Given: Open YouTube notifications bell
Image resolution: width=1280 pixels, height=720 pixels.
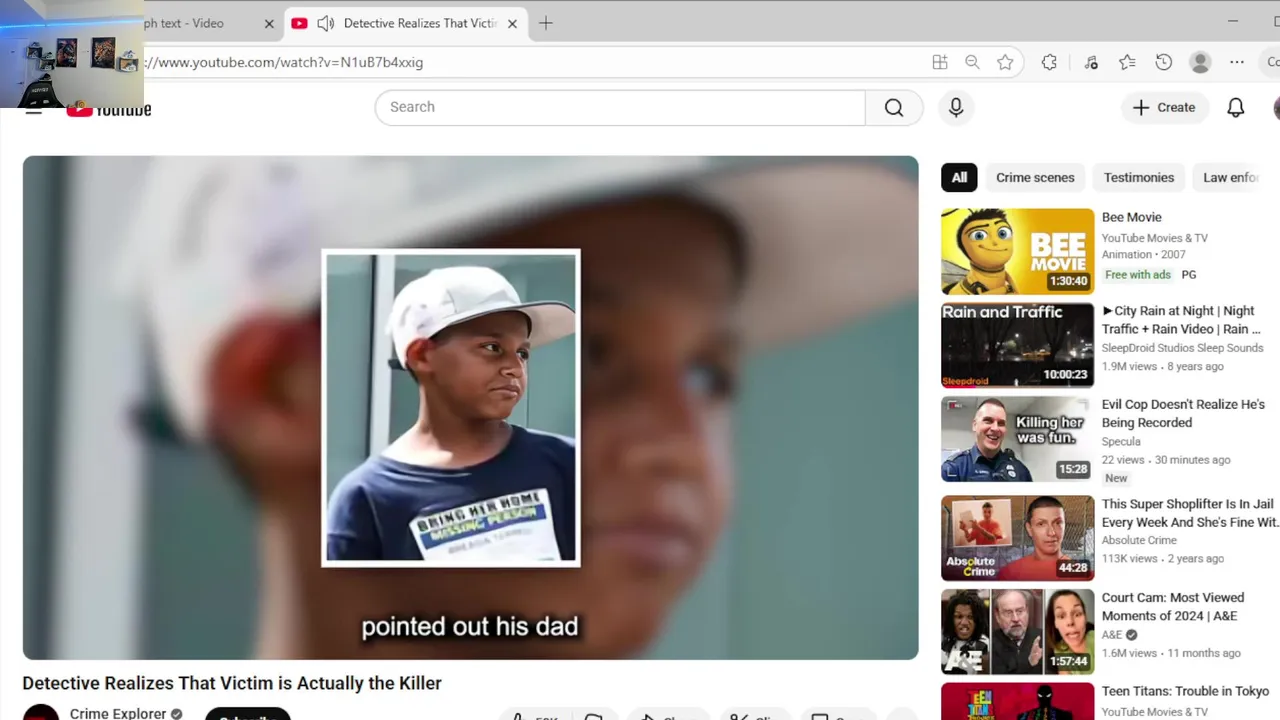Looking at the screenshot, I should (1236, 107).
